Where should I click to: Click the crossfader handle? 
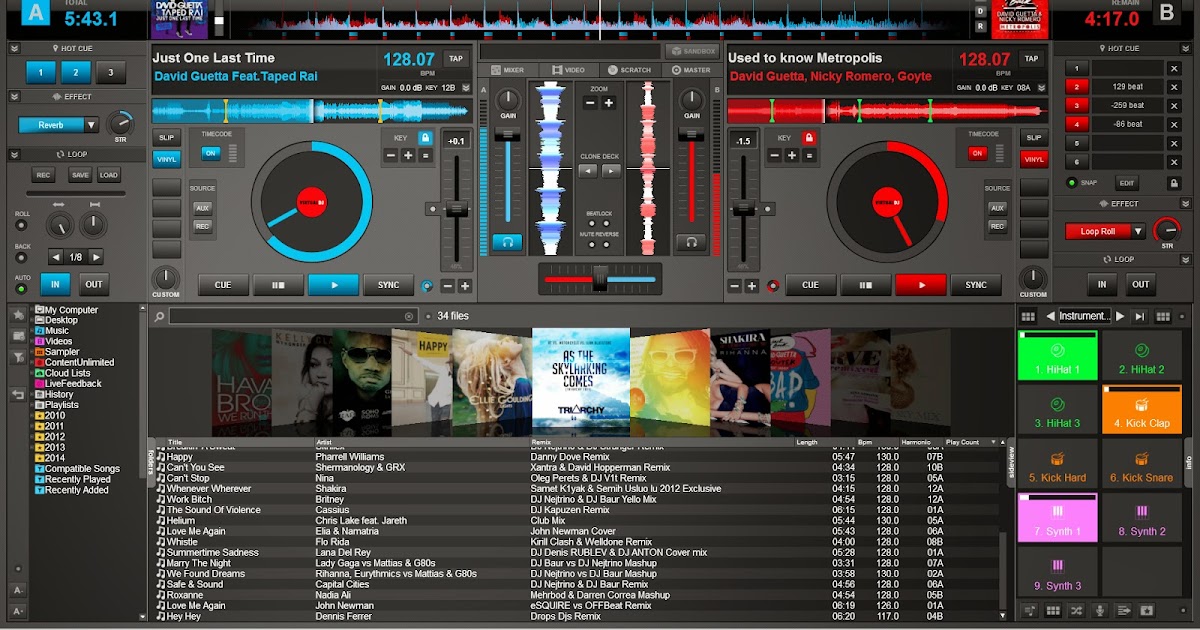click(600, 278)
